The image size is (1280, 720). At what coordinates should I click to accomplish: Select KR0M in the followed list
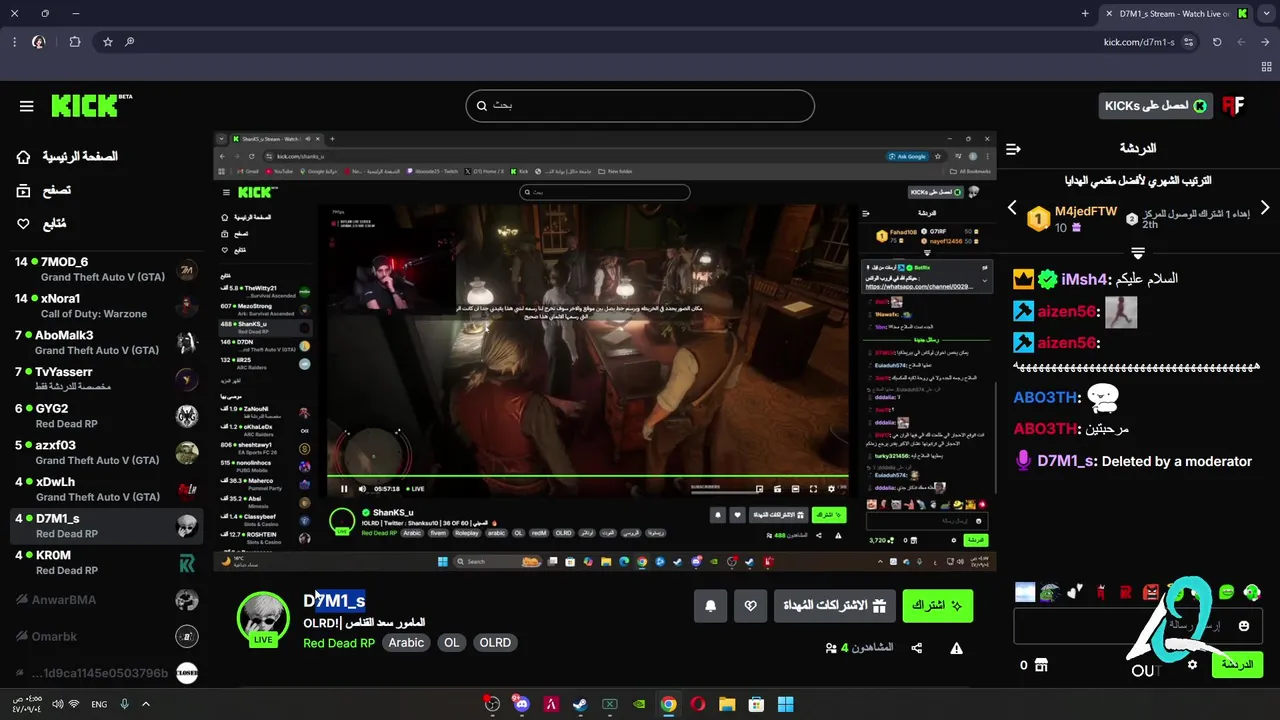tap(105, 563)
